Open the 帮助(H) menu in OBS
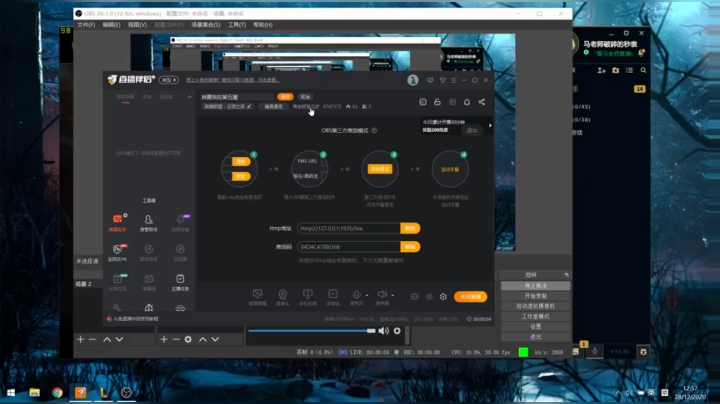This screenshot has height=404, width=720. [x=263, y=25]
